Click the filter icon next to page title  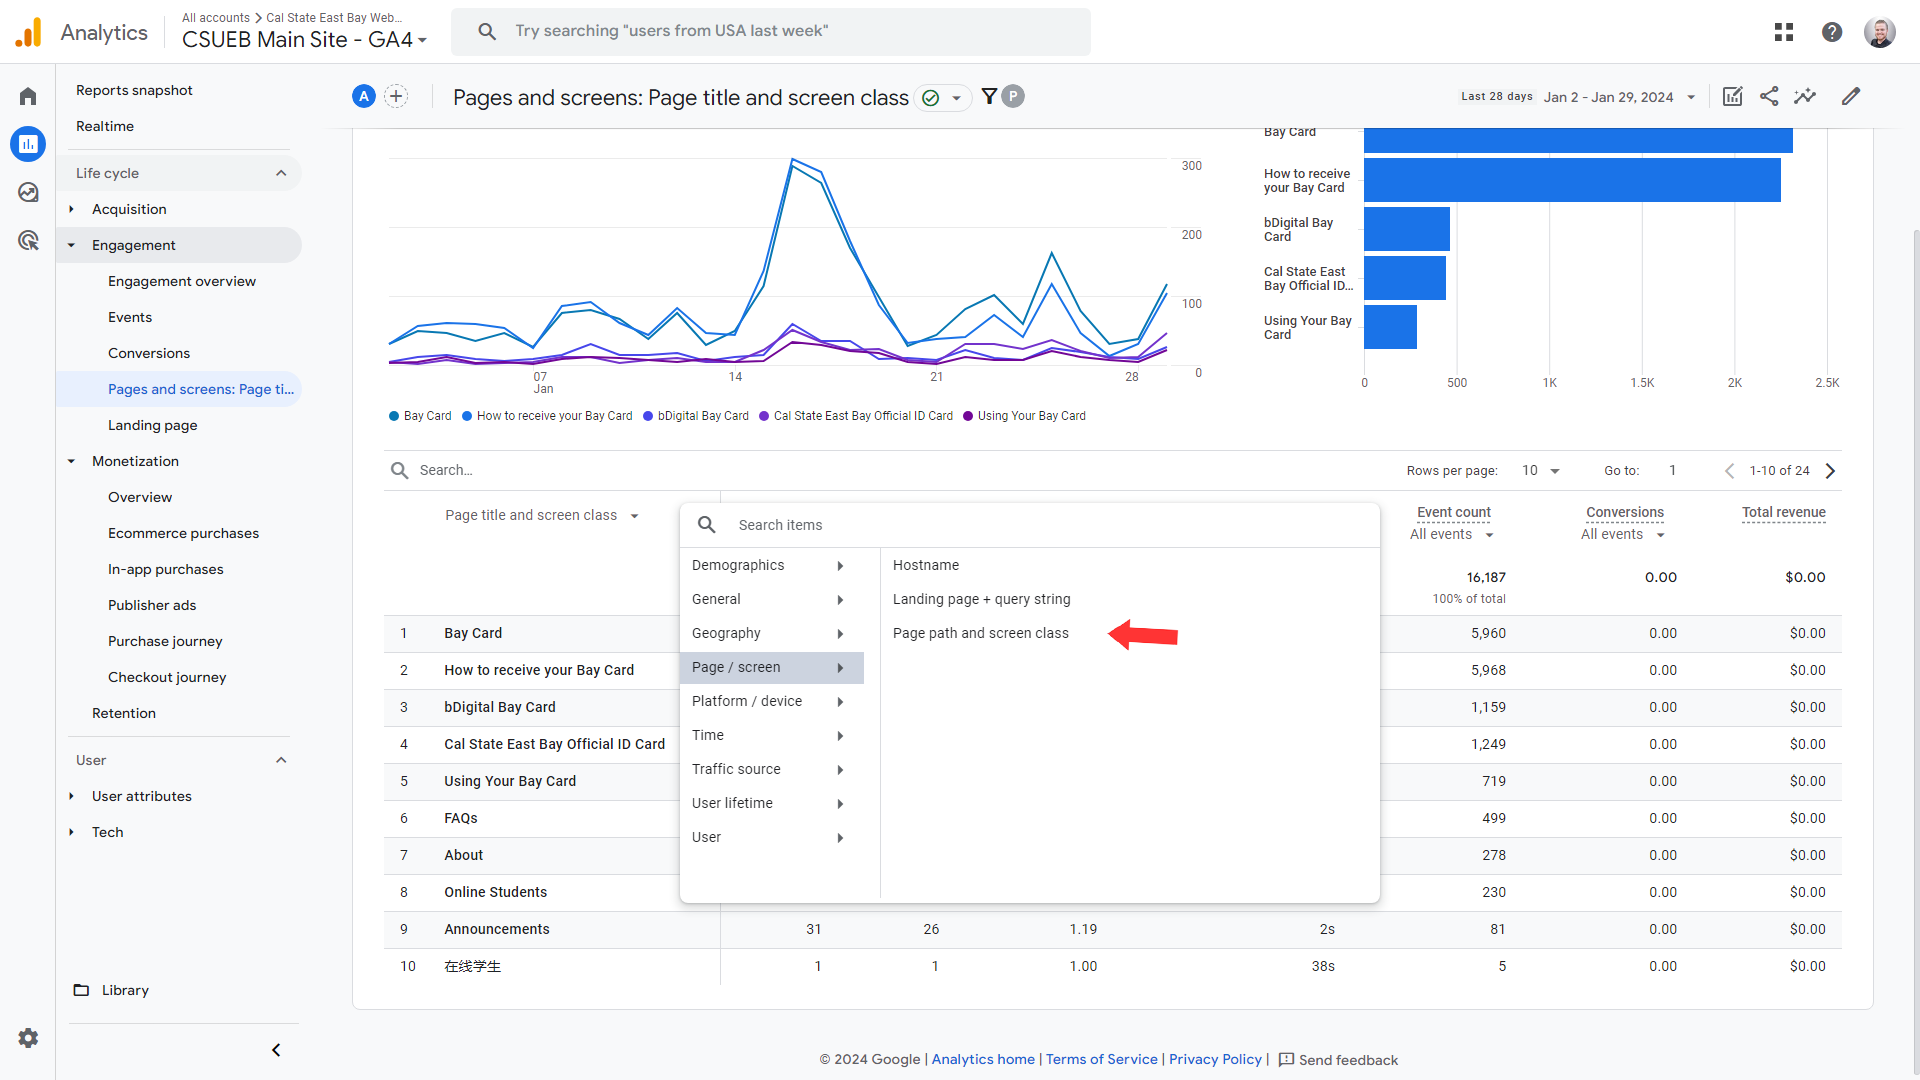988,96
